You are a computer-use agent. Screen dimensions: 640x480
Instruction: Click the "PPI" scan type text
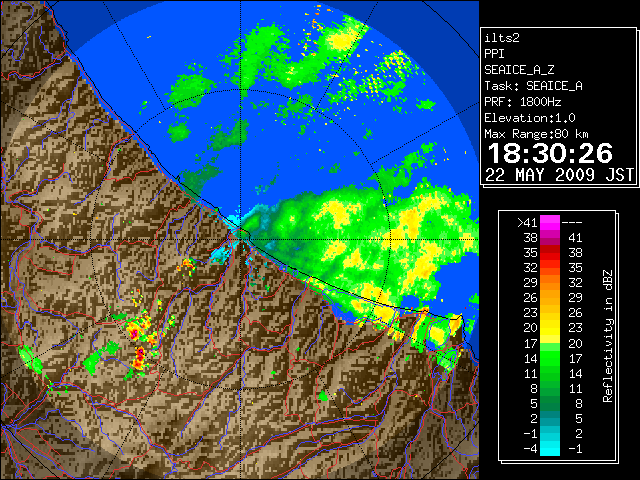494,54
